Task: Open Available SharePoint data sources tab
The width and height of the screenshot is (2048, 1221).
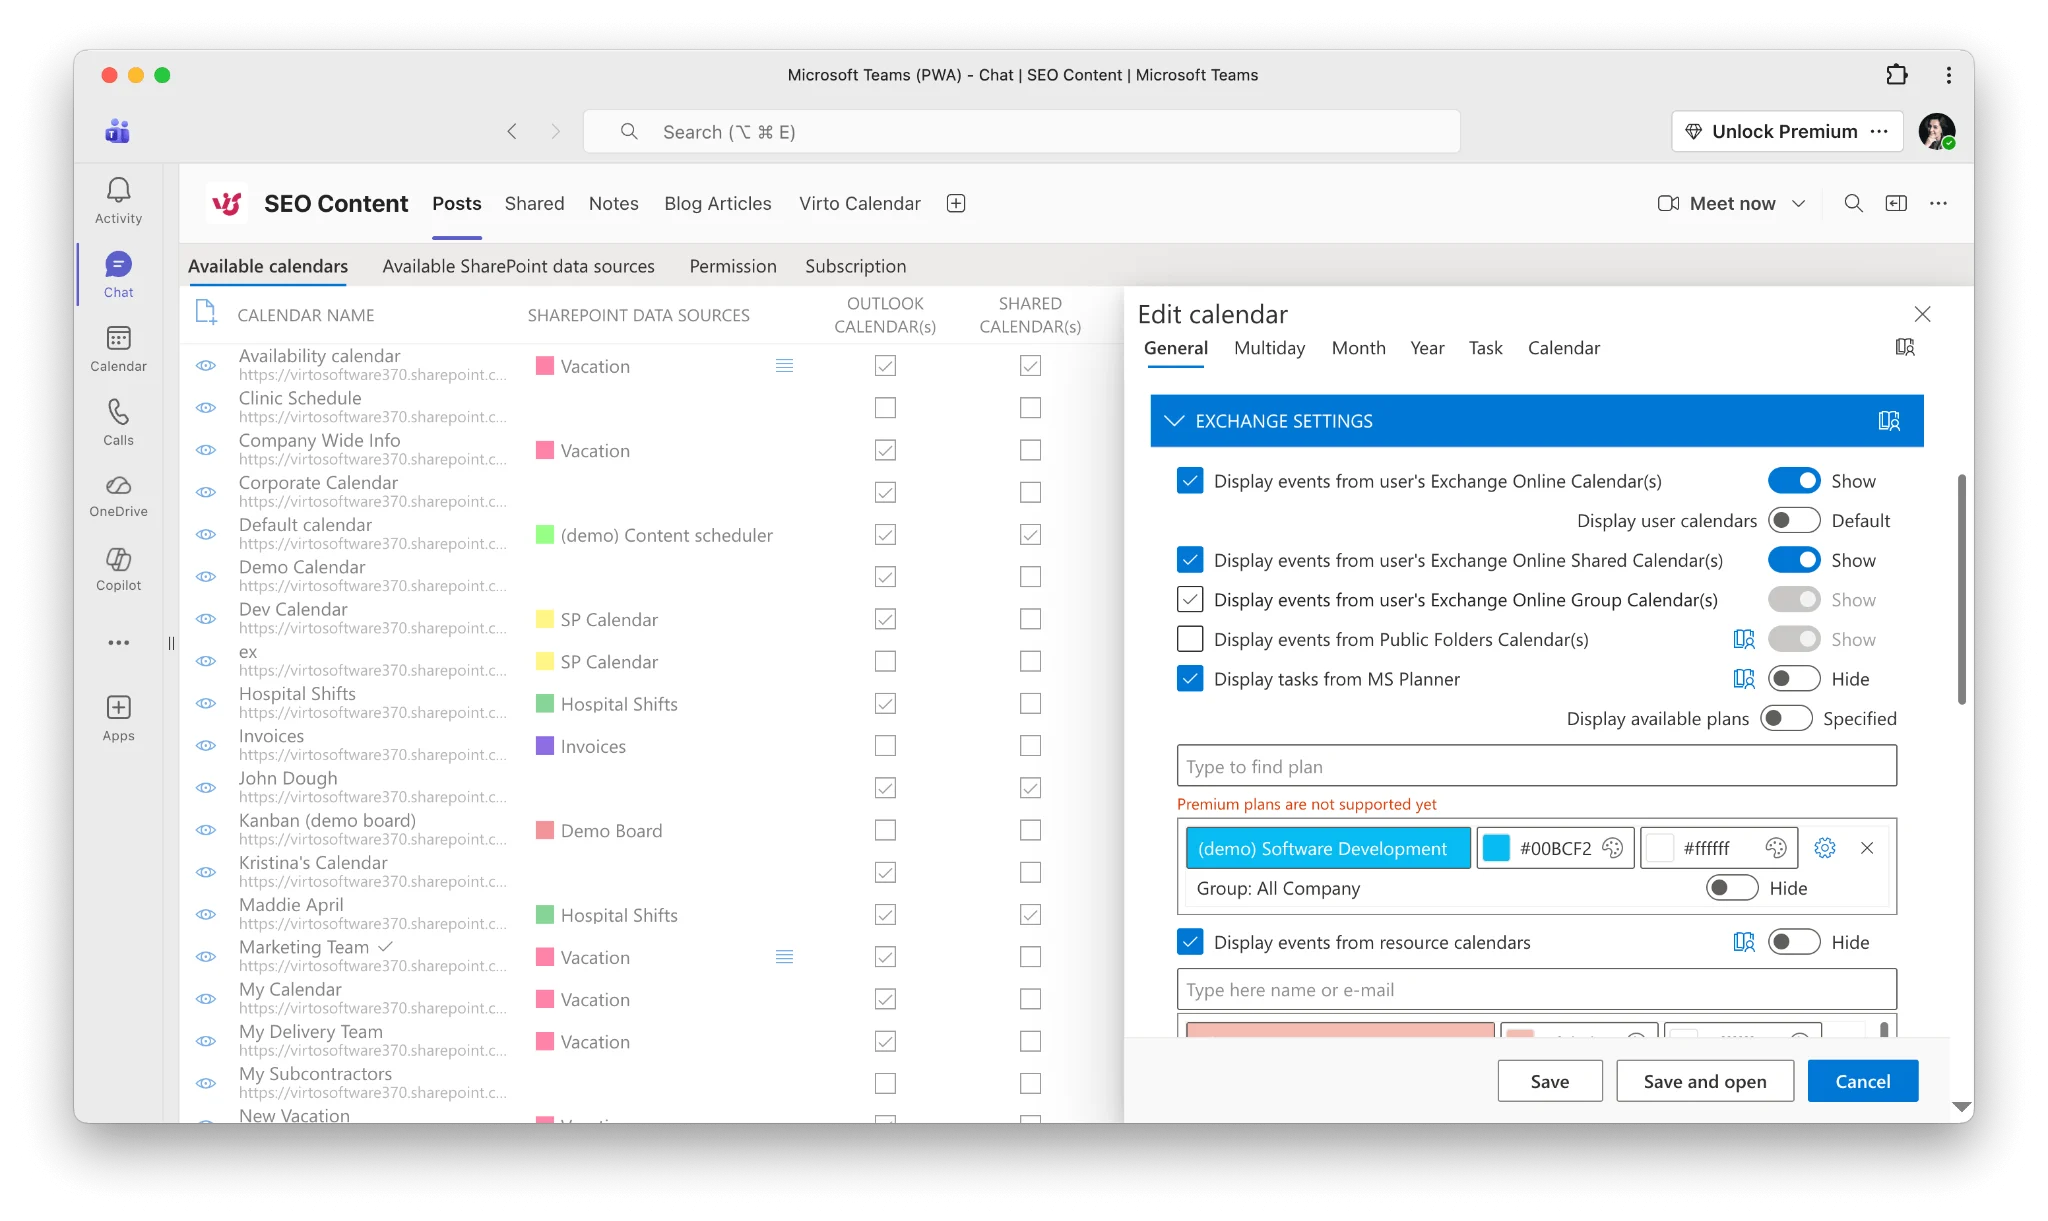Action: [518, 266]
